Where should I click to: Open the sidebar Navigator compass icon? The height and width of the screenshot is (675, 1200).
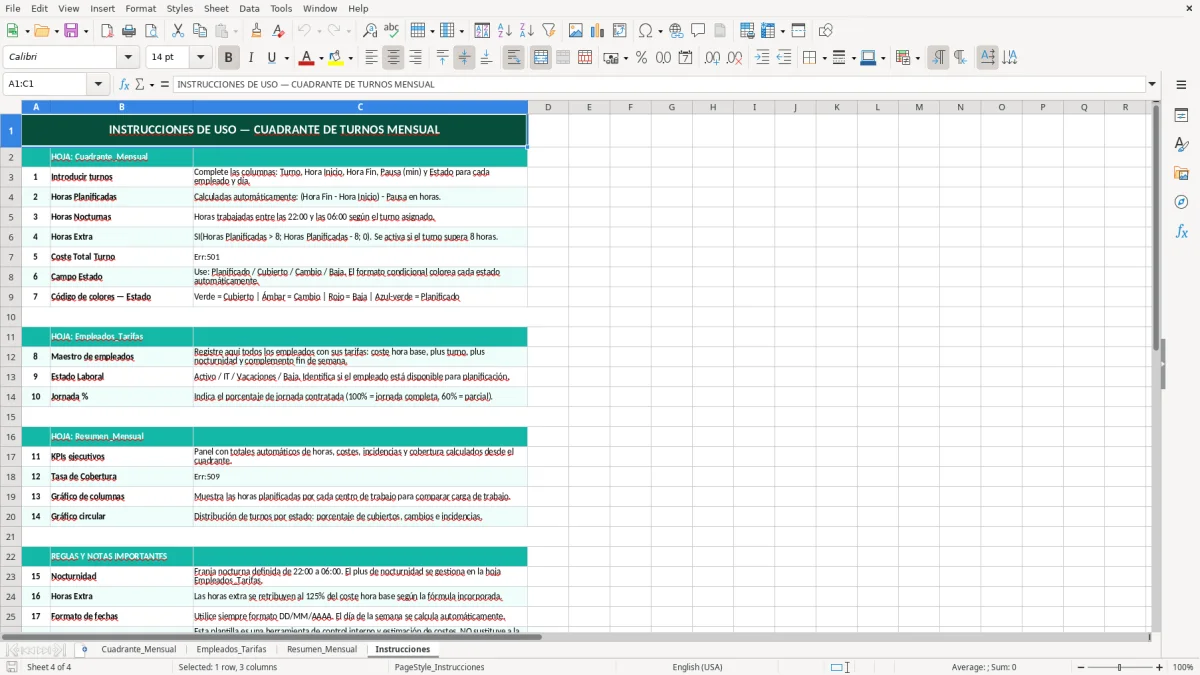[1181, 202]
